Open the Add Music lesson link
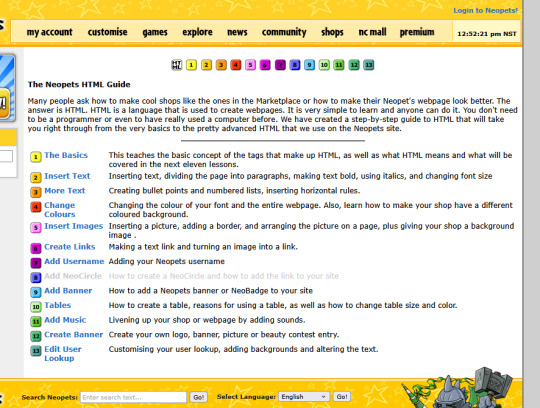 (65, 320)
